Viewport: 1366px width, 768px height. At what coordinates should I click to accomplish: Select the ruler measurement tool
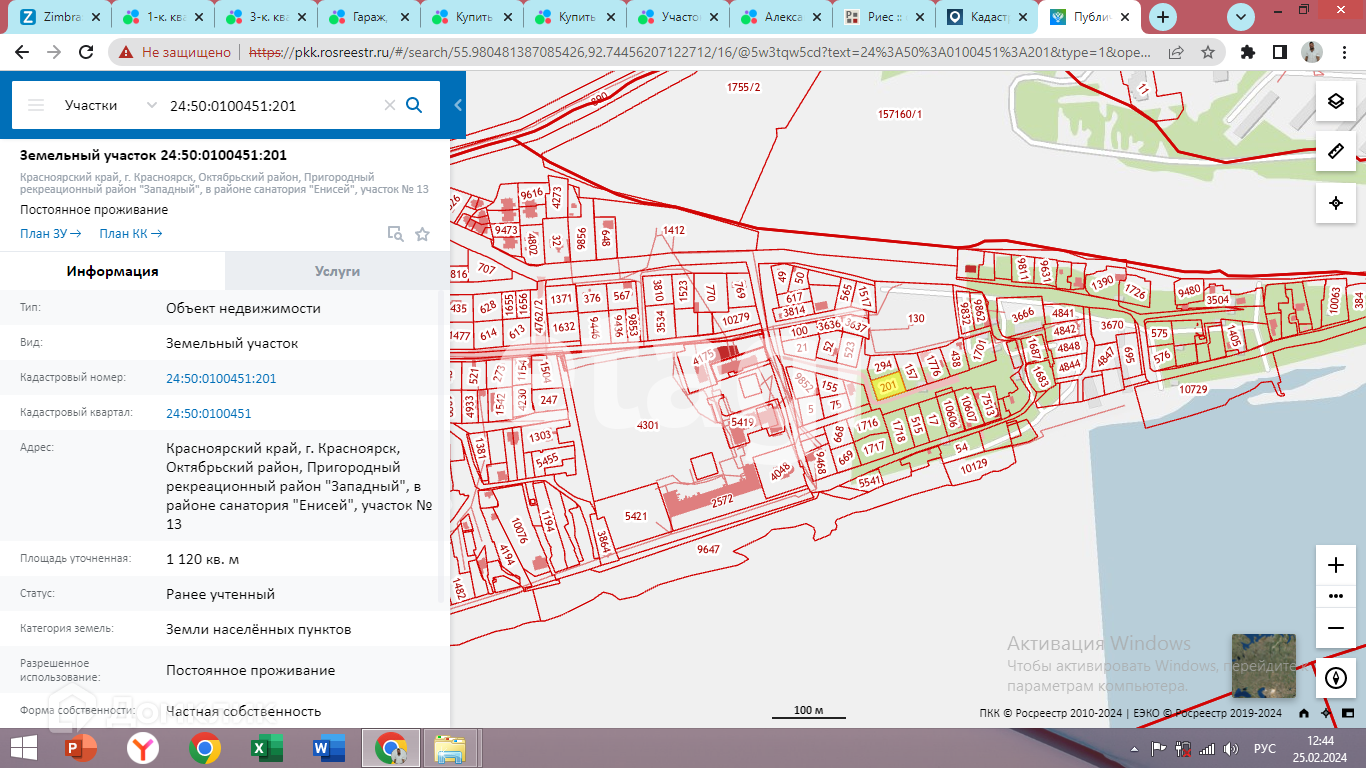tap(1335, 151)
